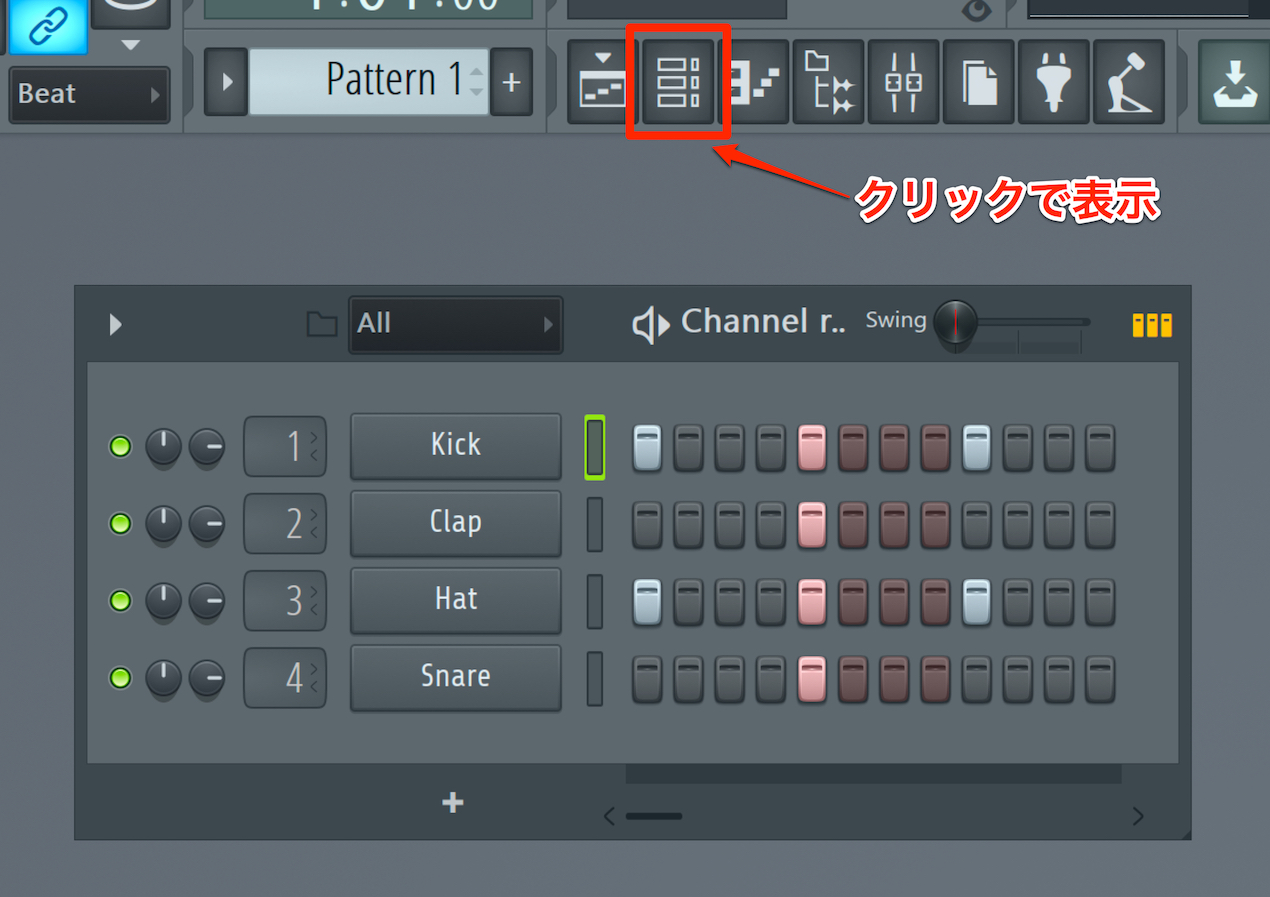
Task: Open the Clap channel button
Action: pyautogui.click(x=456, y=522)
